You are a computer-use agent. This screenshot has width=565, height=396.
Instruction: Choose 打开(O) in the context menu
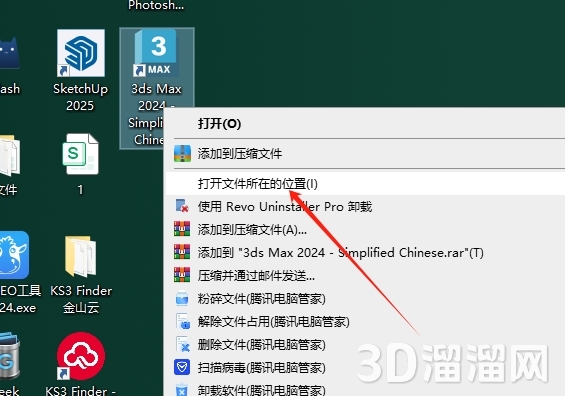(364, 124)
